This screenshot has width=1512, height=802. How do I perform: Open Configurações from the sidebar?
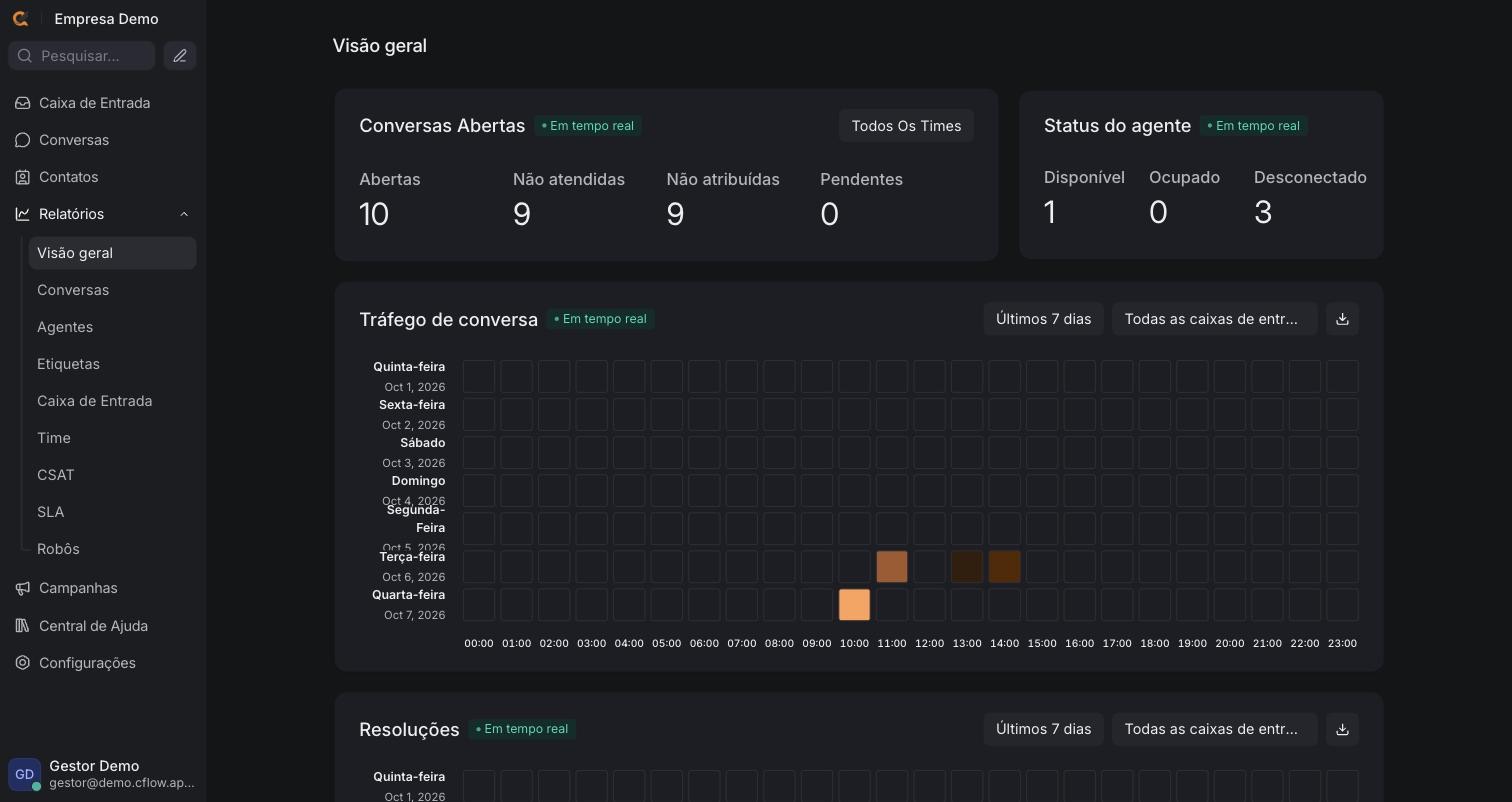[102, 663]
